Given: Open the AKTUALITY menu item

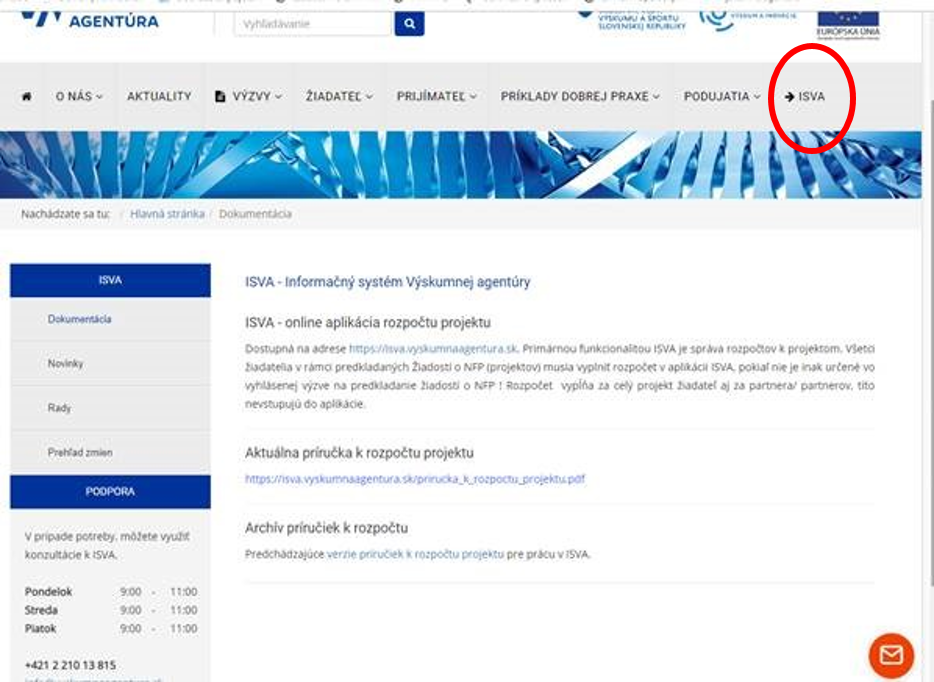Looking at the screenshot, I should pos(158,97).
